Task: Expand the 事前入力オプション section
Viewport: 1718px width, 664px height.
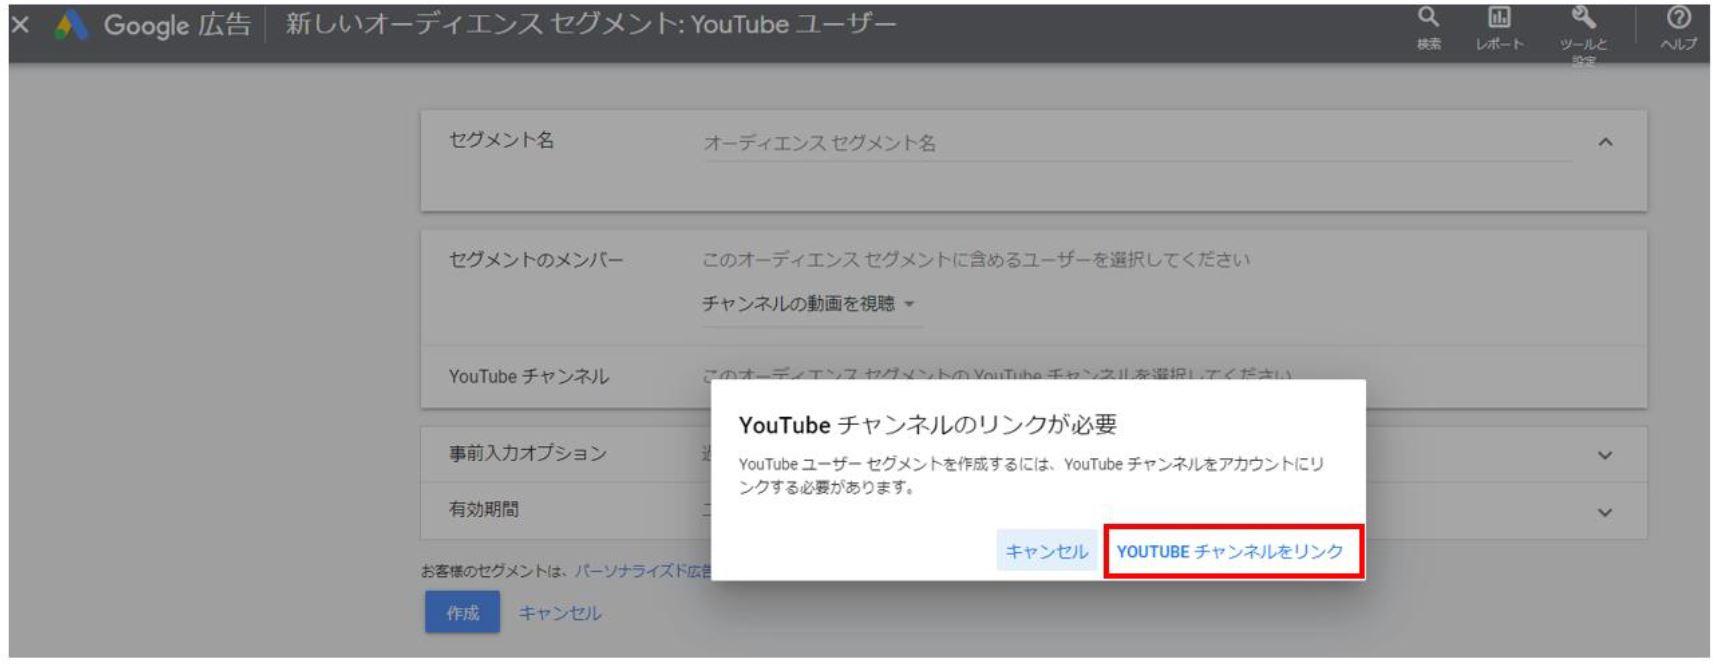Action: (1606, 455)
